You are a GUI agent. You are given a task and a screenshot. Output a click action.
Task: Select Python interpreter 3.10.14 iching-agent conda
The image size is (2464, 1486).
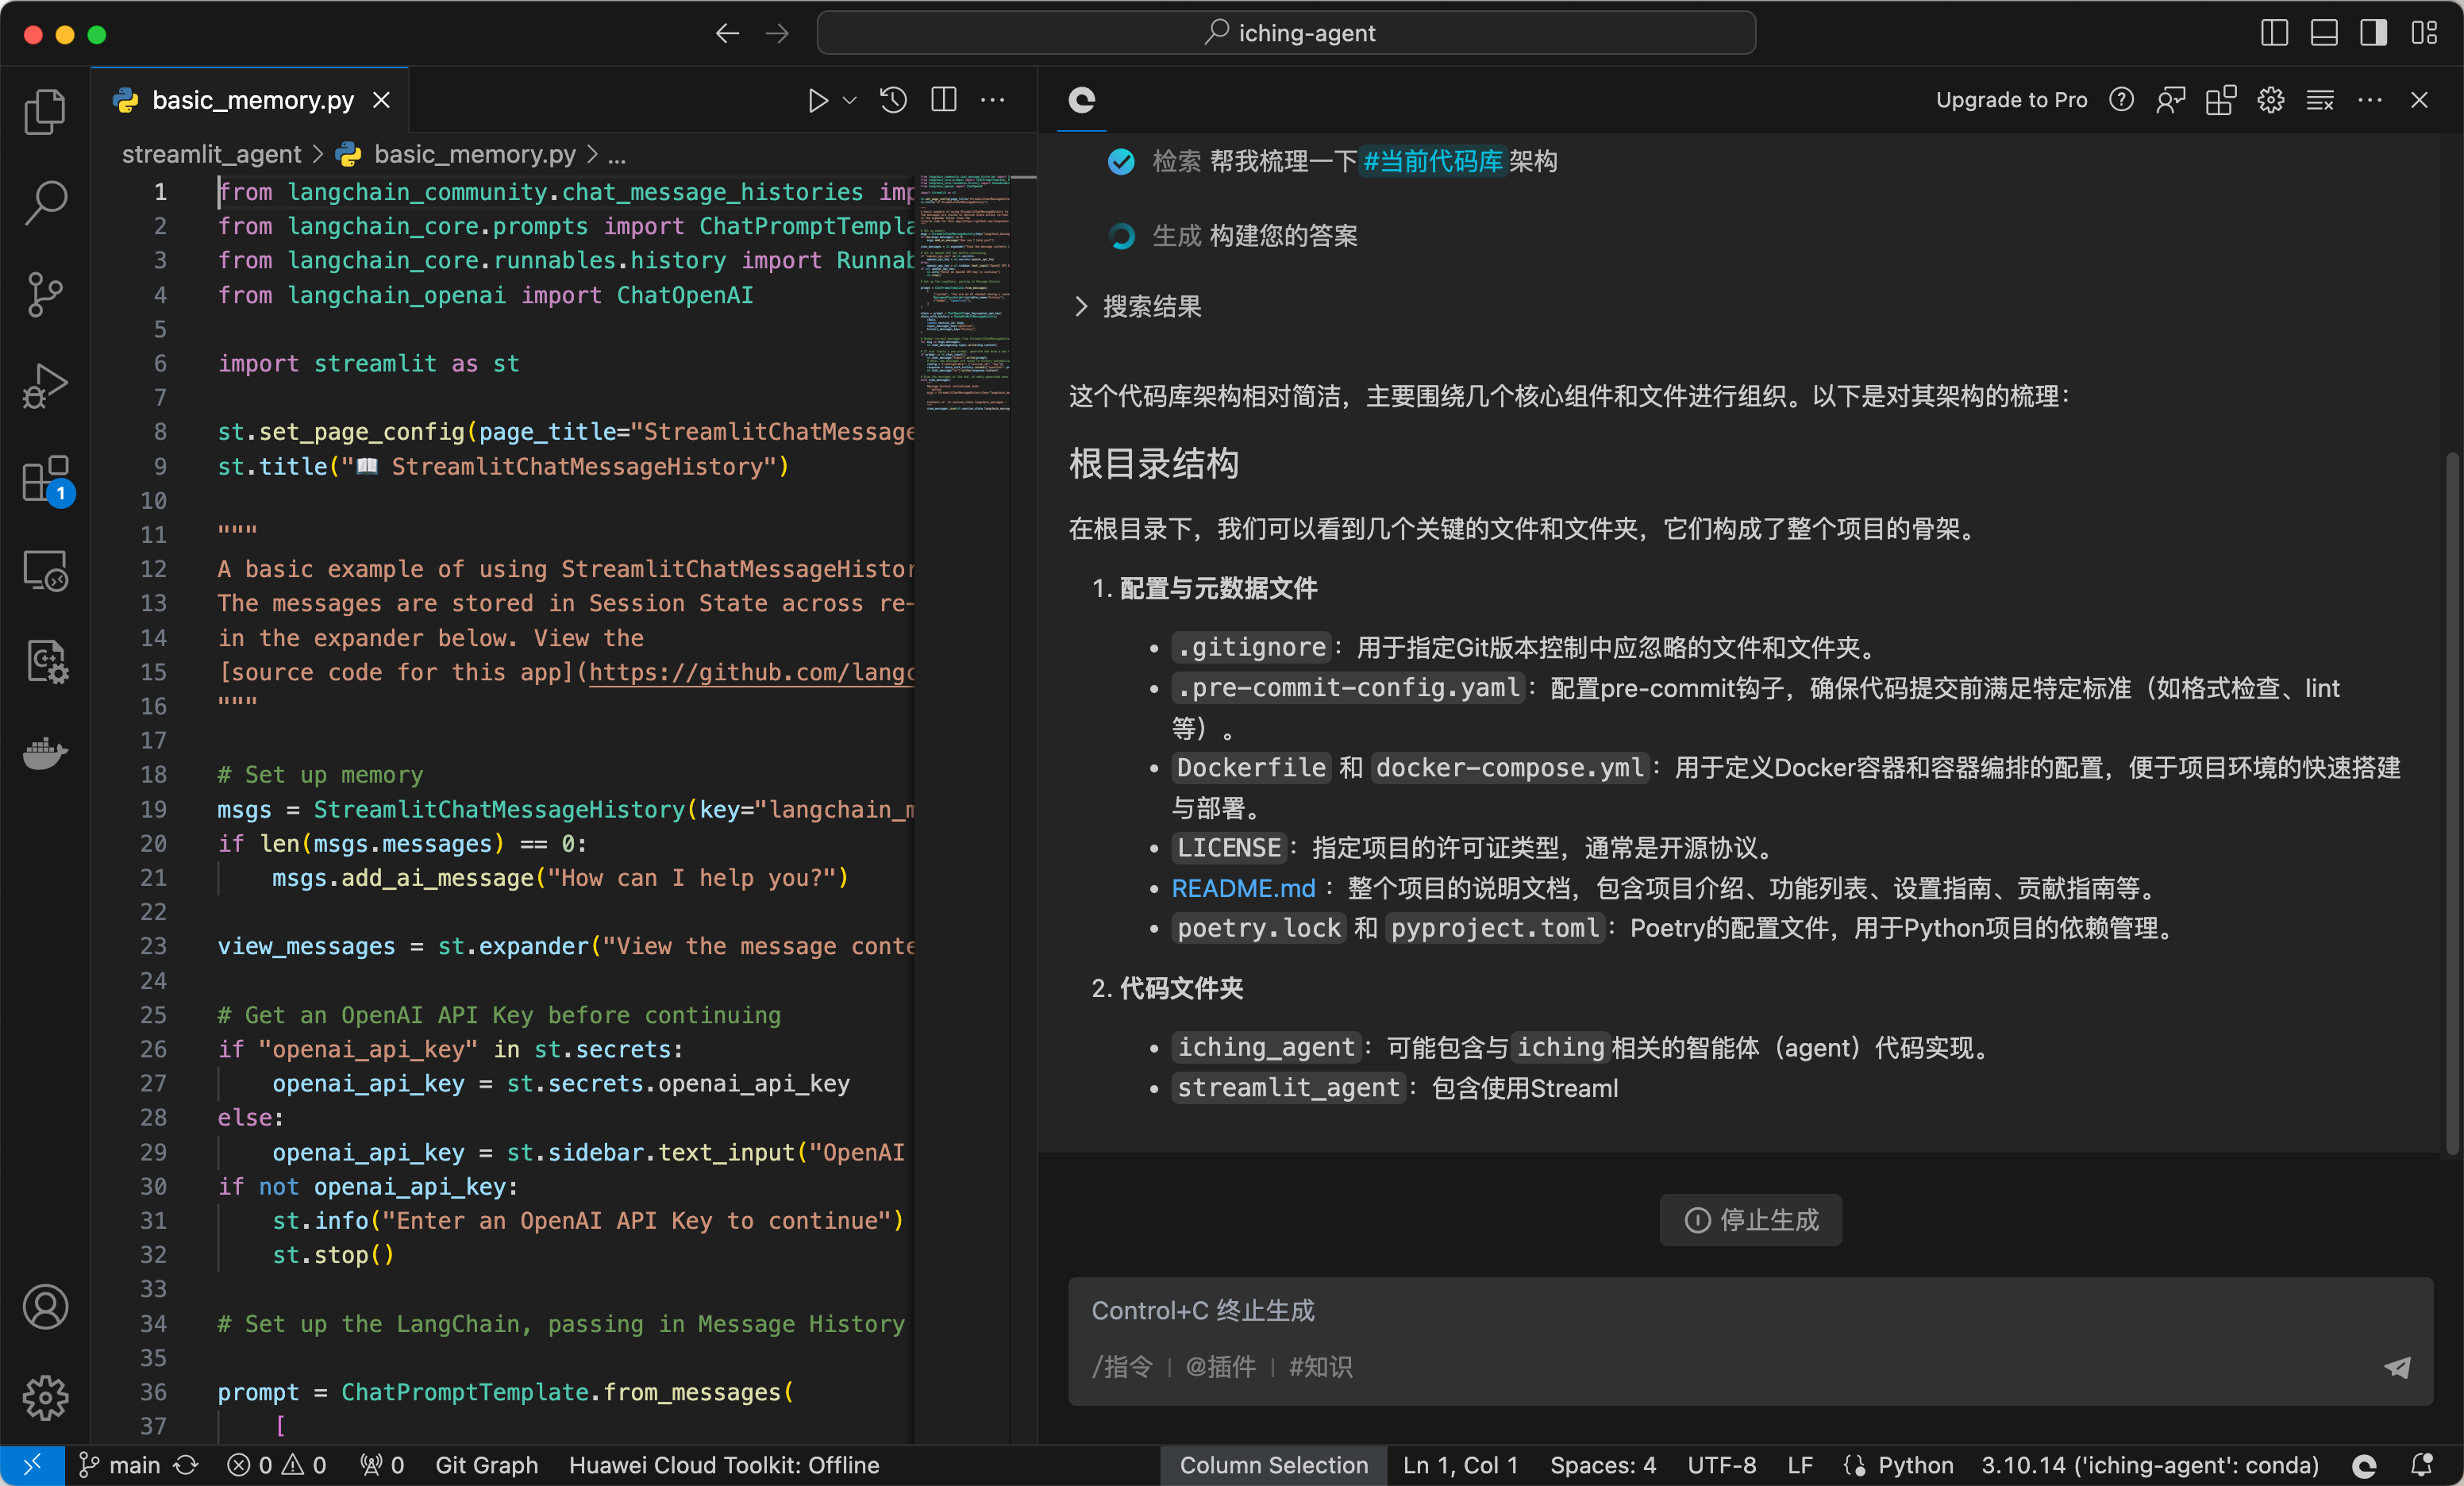pos(2150,1465)
